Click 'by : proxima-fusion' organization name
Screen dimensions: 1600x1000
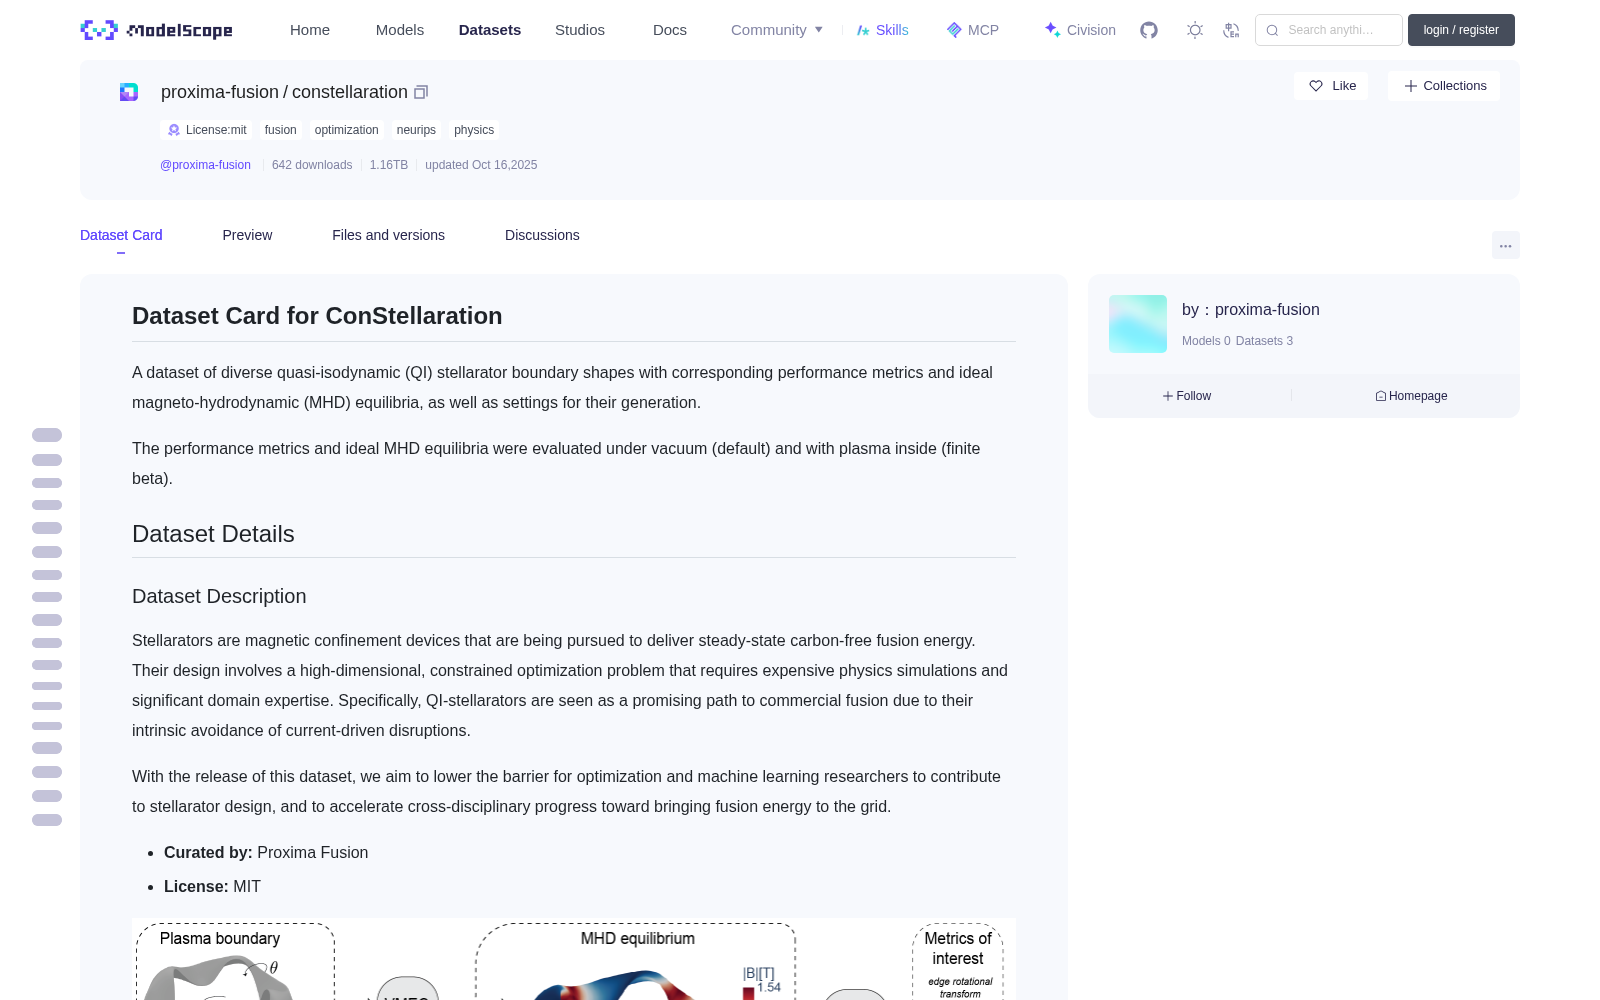(x=1250, y=310)
